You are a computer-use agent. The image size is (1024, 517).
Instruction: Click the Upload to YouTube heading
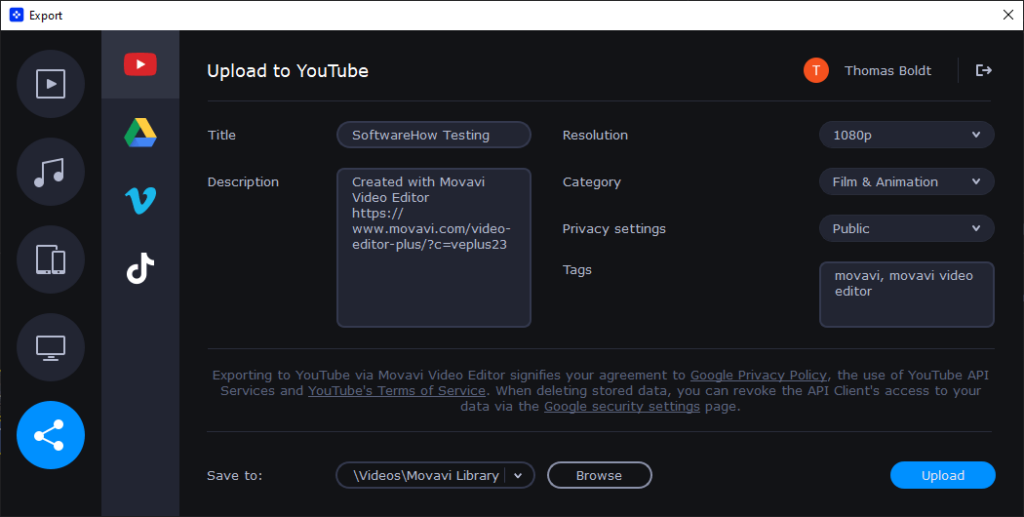pyautogui.click(x=287, y=70)
